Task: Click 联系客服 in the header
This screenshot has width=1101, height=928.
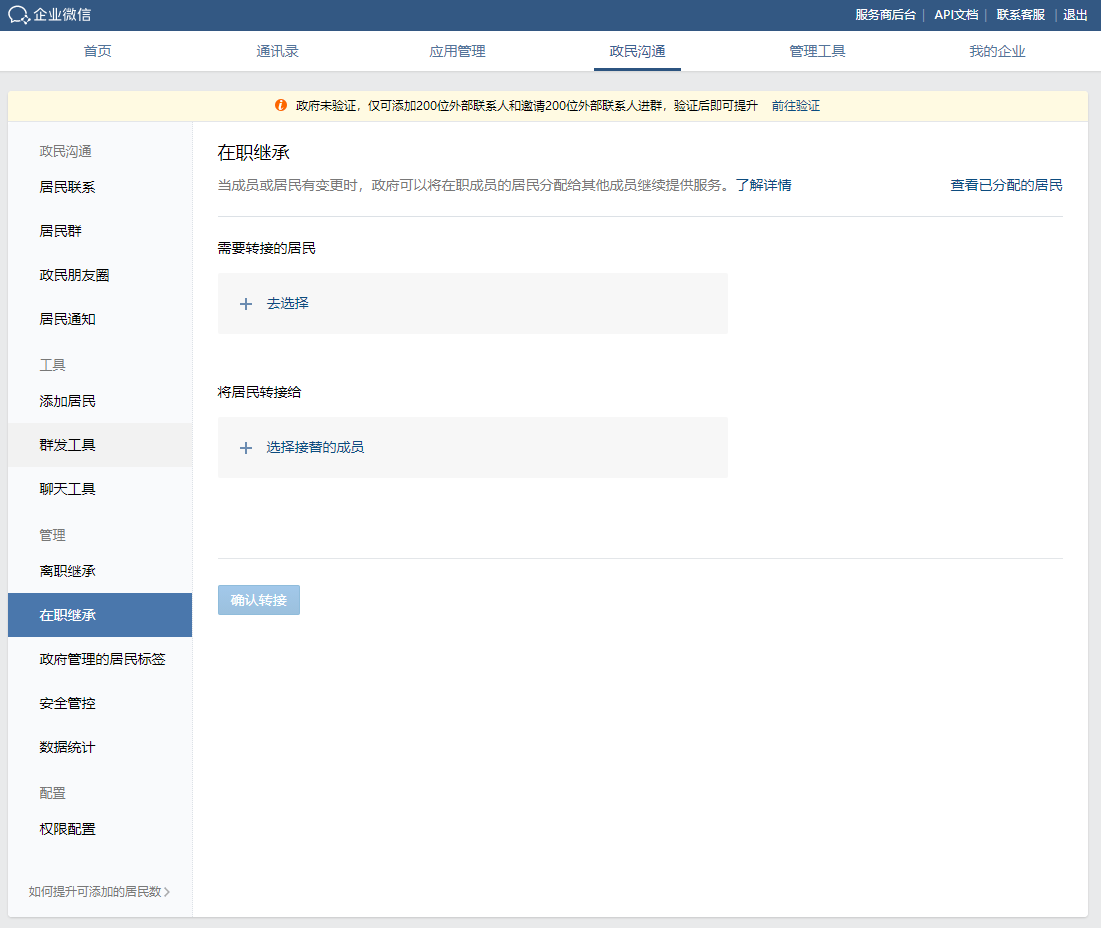Action: click(1020, 15)
